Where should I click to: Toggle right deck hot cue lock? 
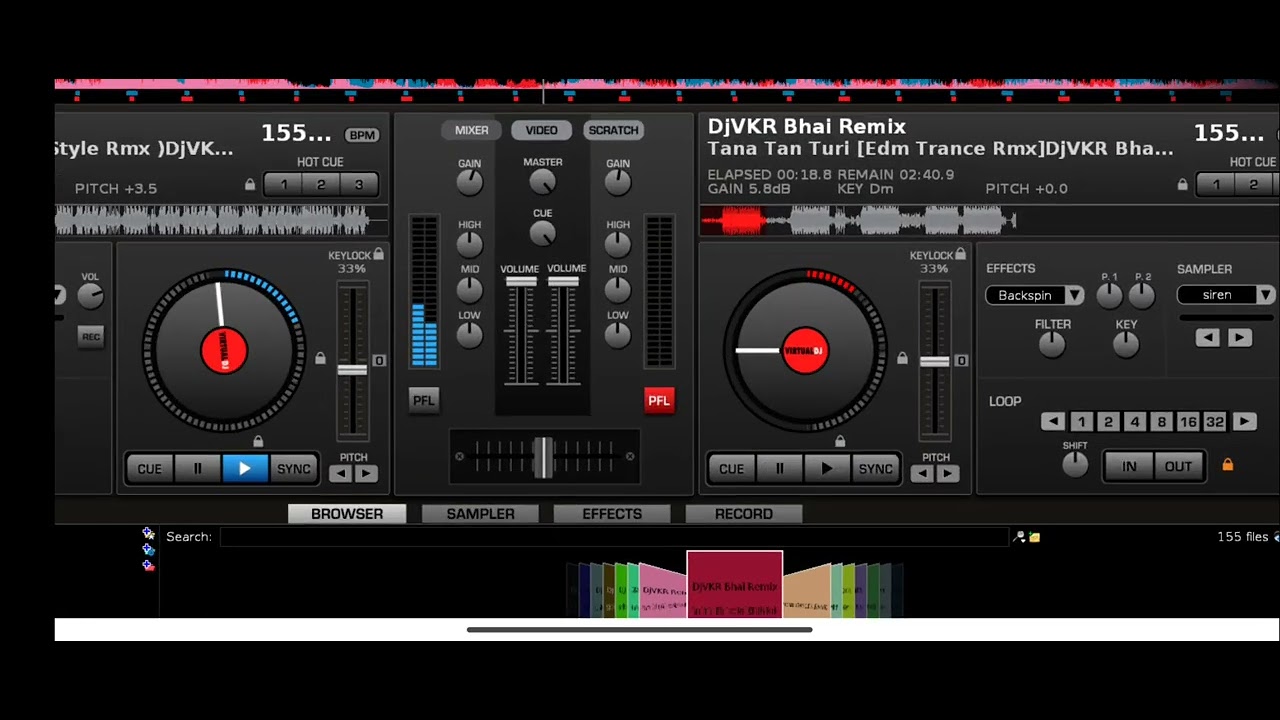pos(1182,185)
